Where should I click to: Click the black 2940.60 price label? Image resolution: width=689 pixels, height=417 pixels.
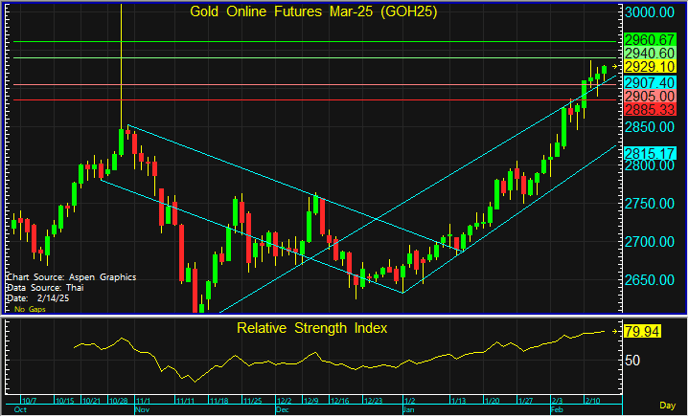click(x=650, y=53)
